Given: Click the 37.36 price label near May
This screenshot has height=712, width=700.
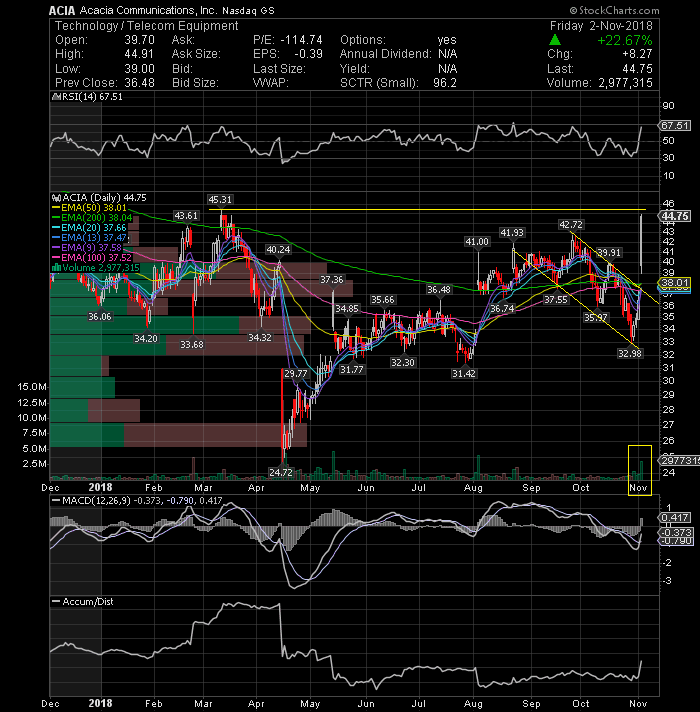Looking at the screenshot, I should (332, 280).
